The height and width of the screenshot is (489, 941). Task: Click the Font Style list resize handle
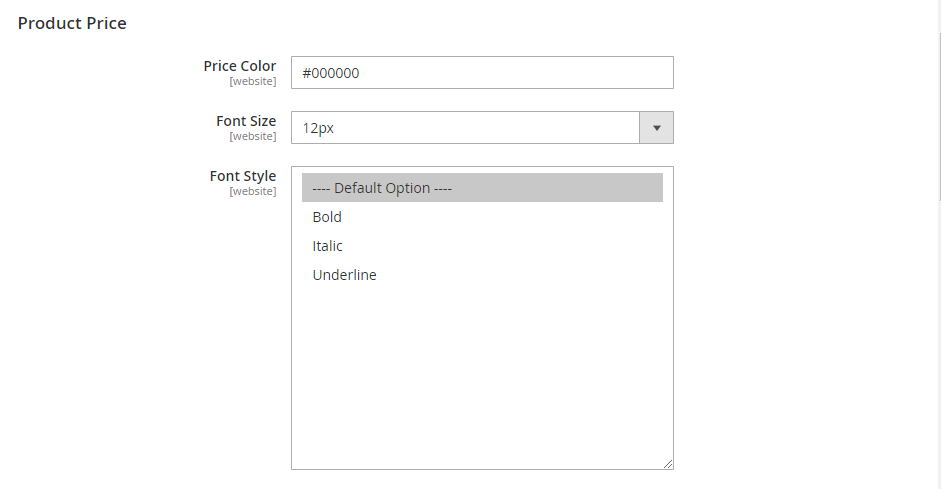668,464
